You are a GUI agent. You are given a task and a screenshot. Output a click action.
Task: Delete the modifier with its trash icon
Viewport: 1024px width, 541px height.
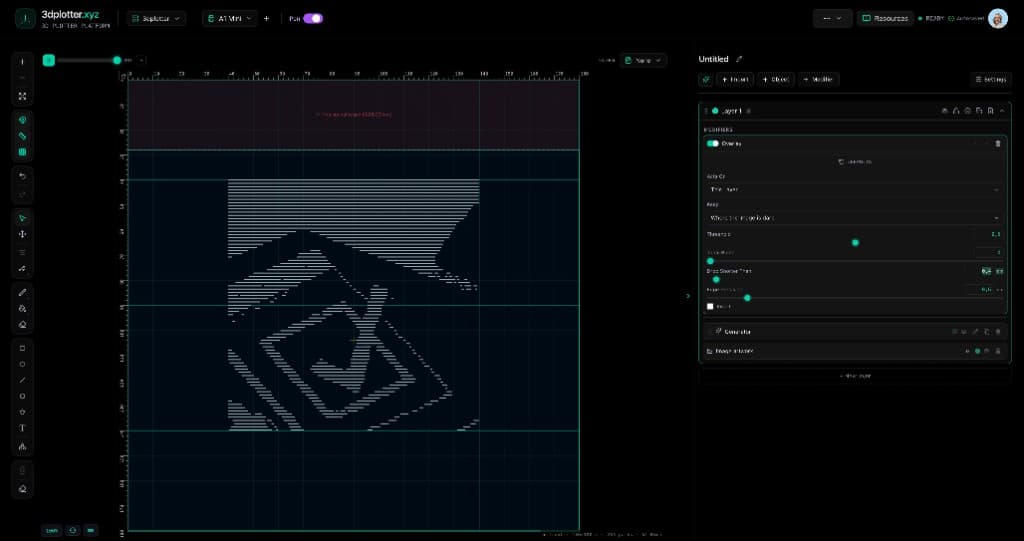click(x=997, y=143)
